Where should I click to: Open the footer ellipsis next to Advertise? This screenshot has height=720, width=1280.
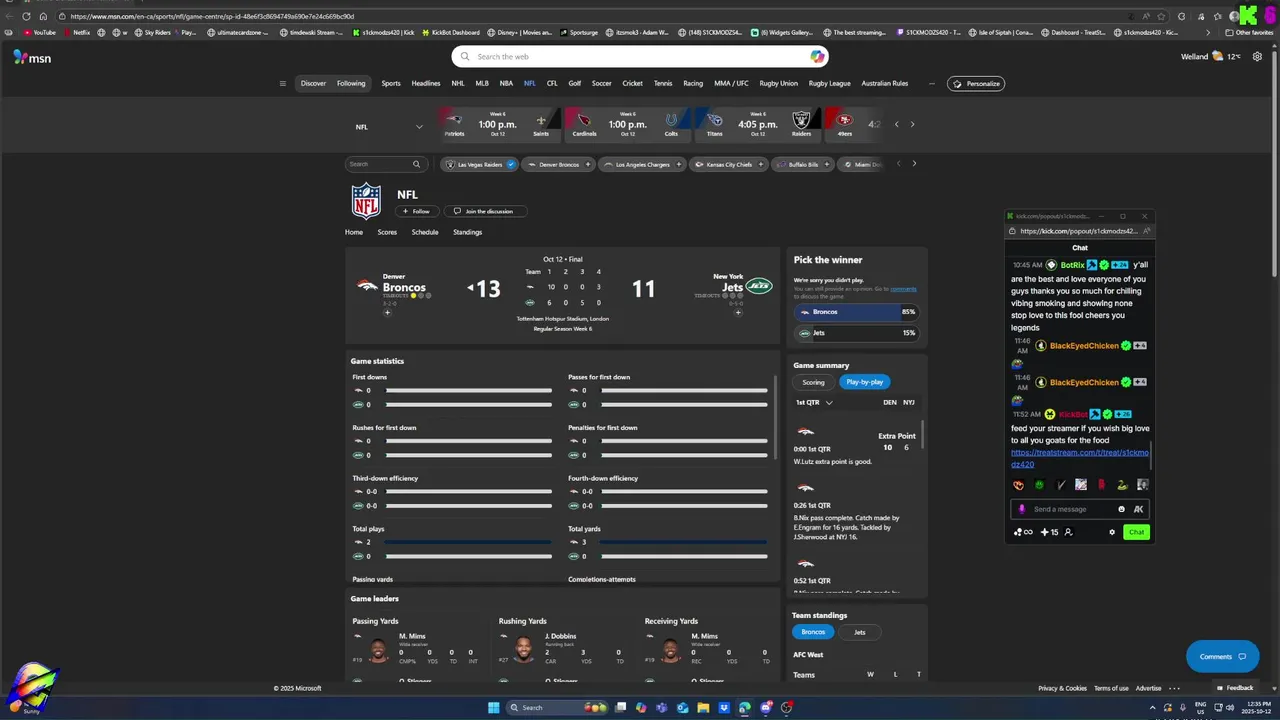click(1174, 688)
